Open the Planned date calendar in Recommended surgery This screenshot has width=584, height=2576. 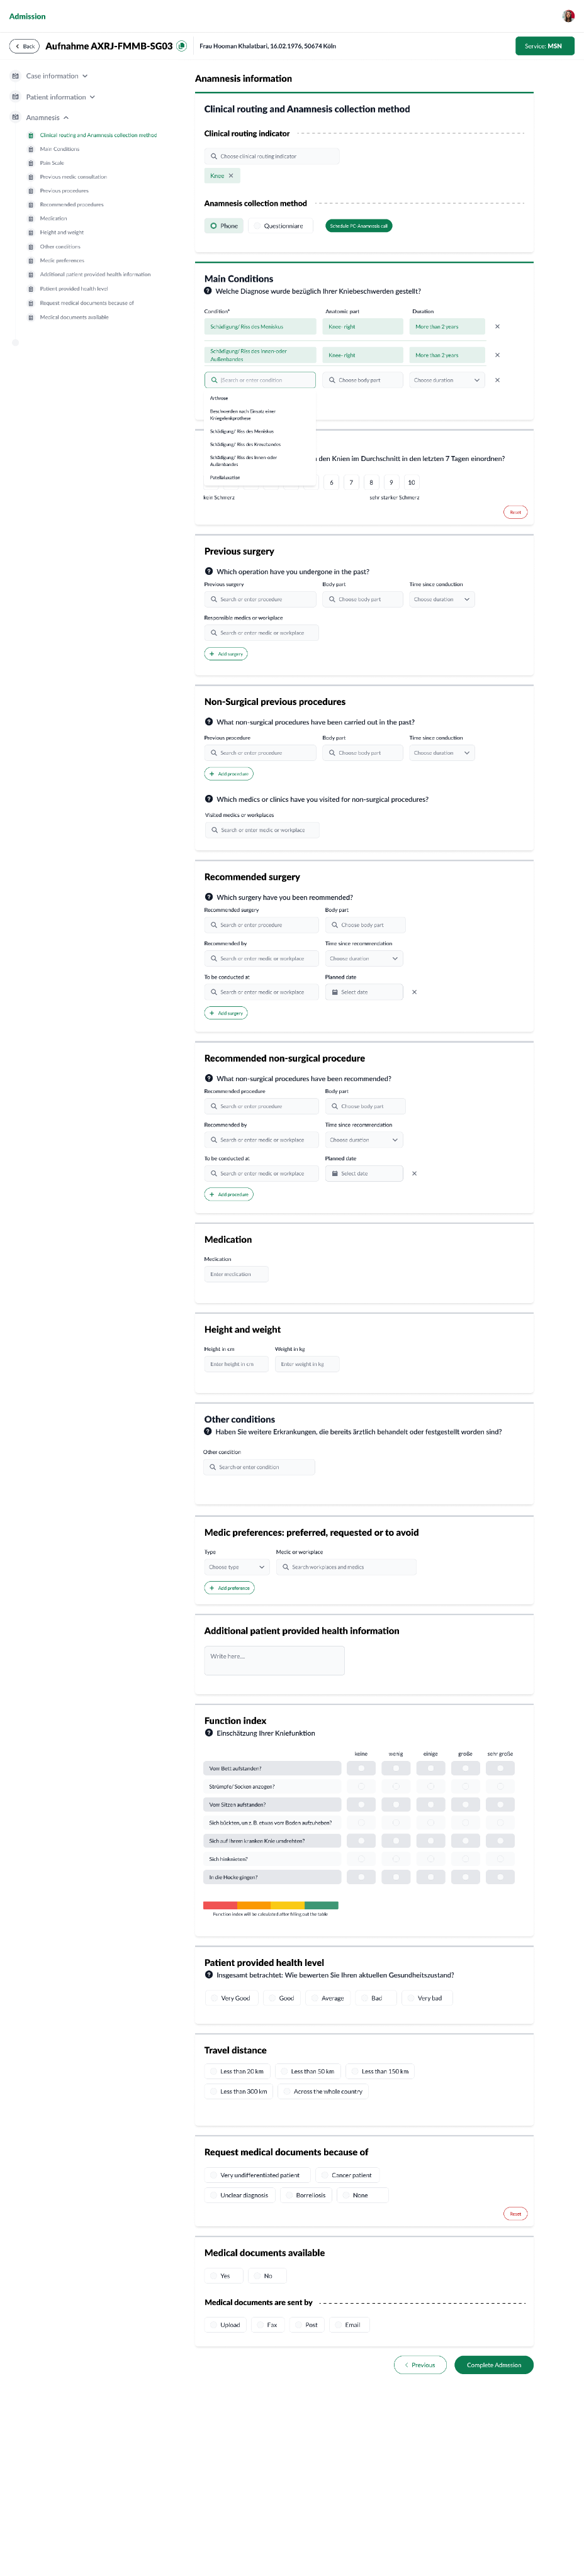point(363,992)
